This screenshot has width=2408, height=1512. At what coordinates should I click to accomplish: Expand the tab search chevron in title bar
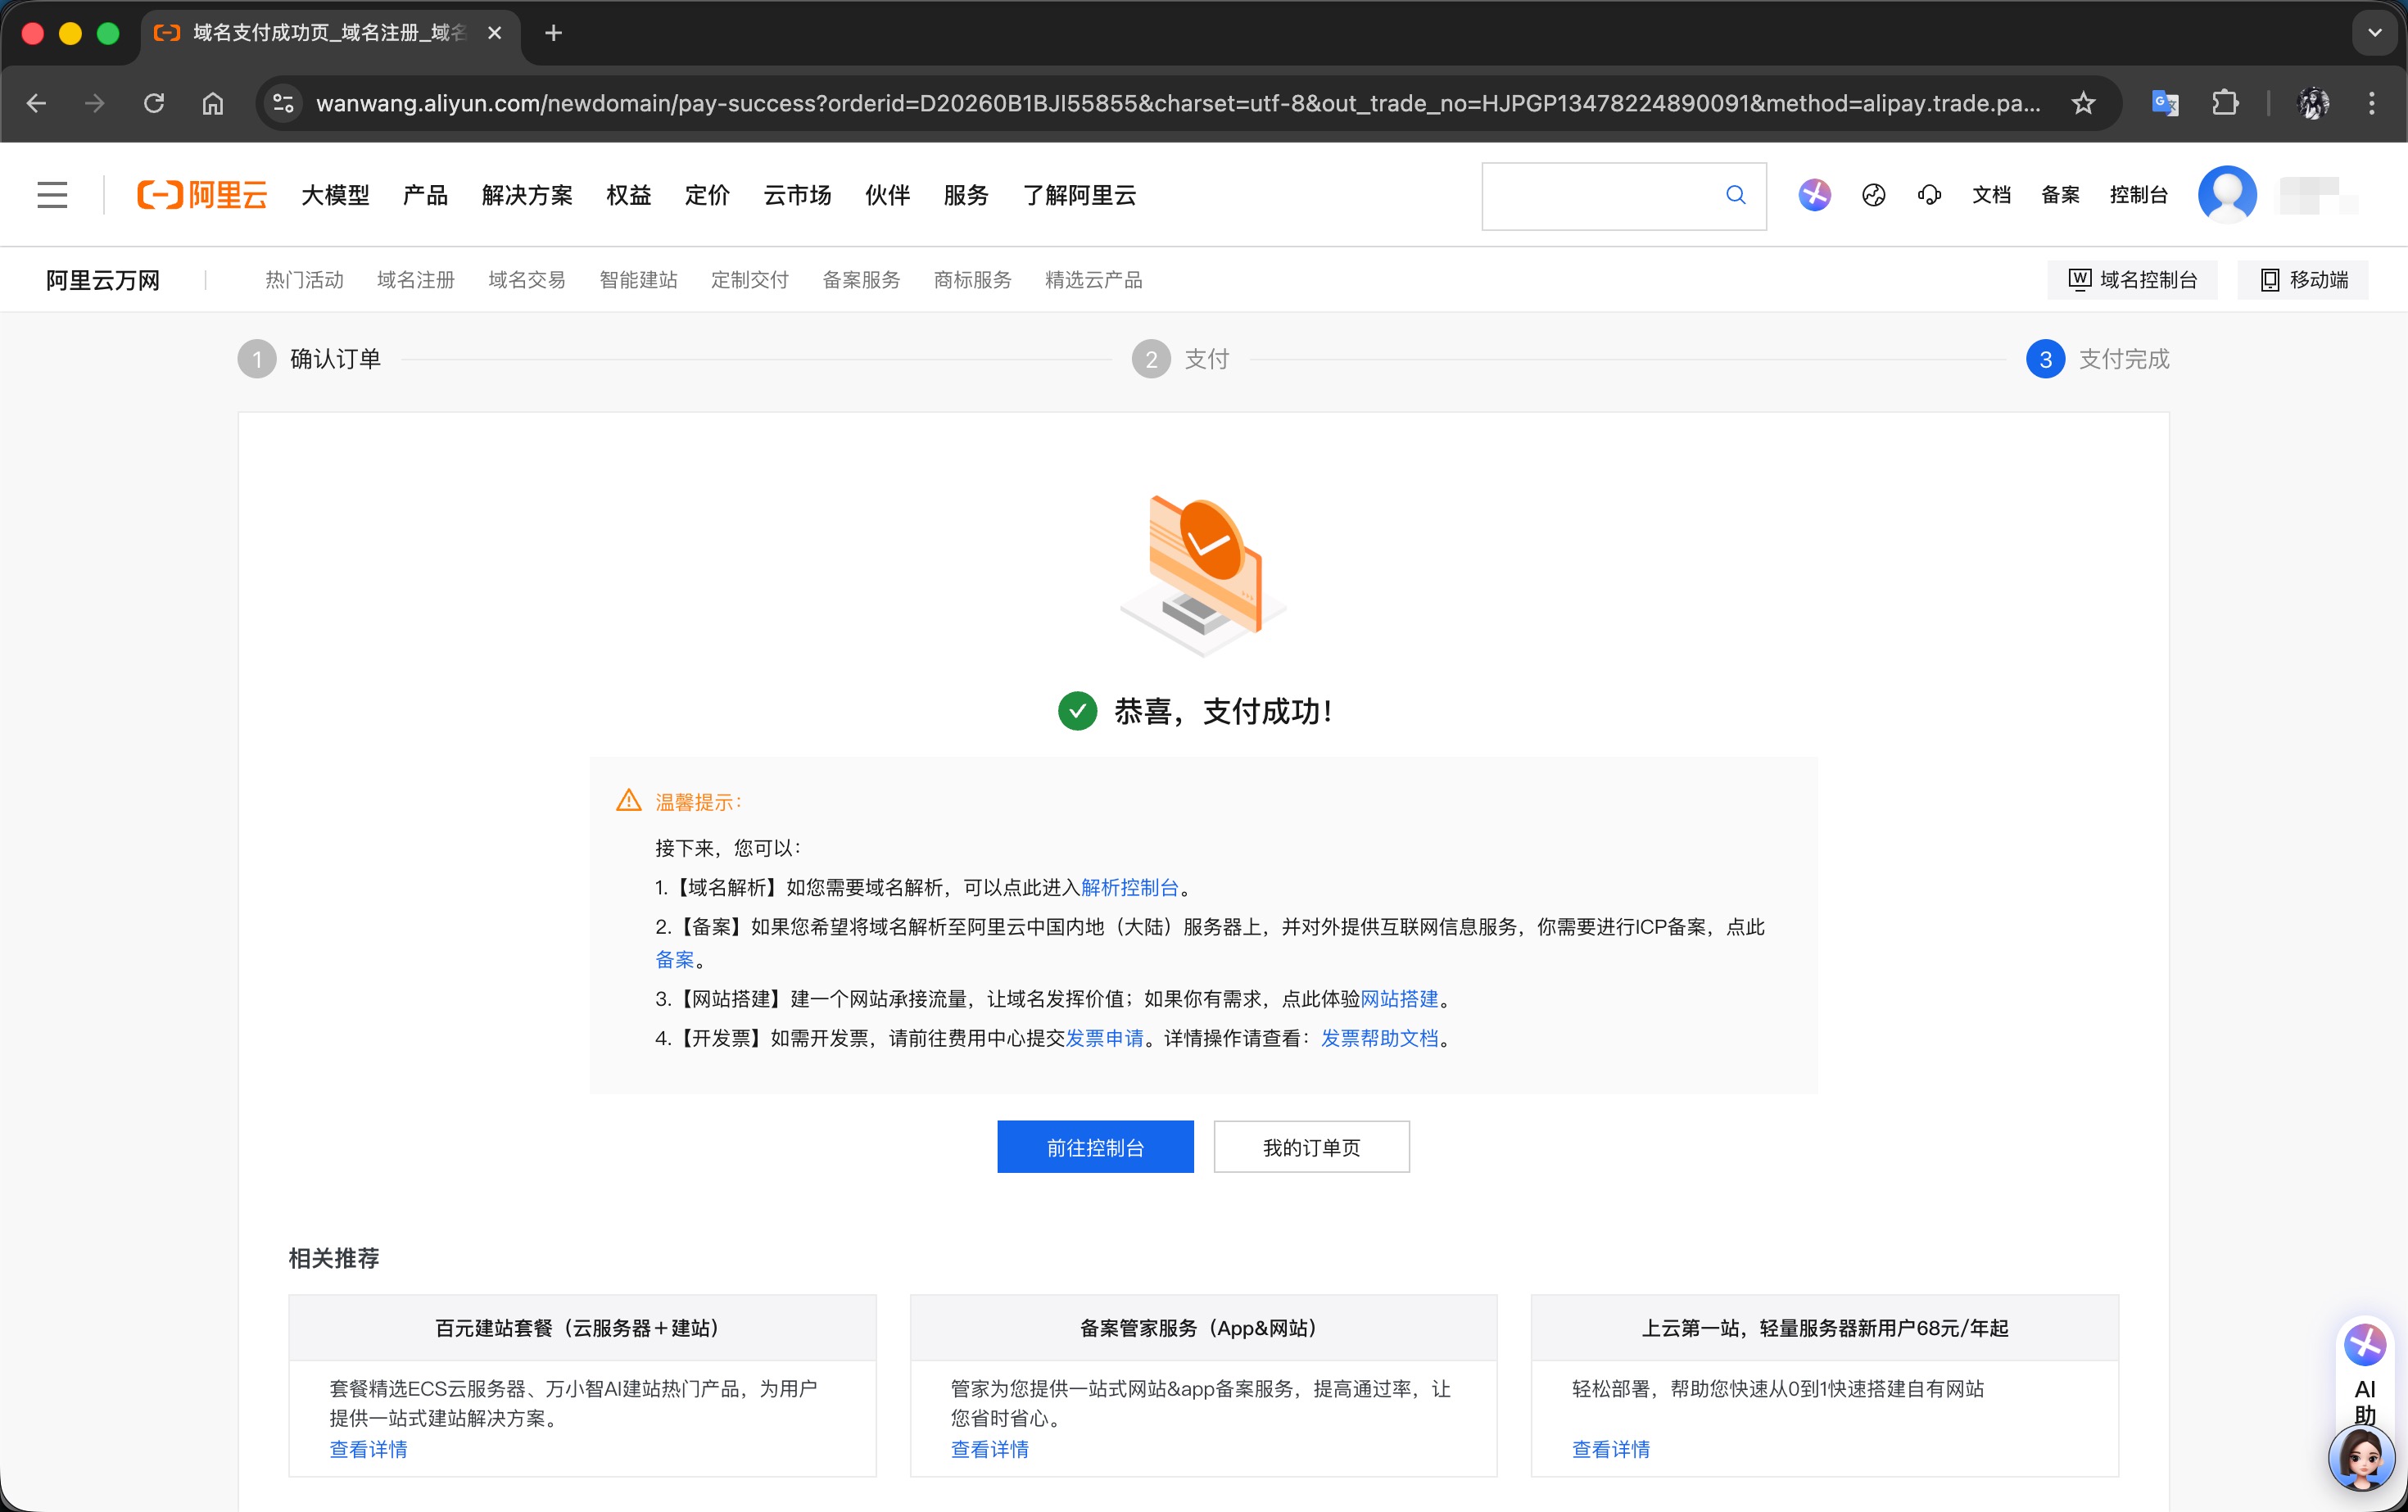click(x=2374, y=33)
